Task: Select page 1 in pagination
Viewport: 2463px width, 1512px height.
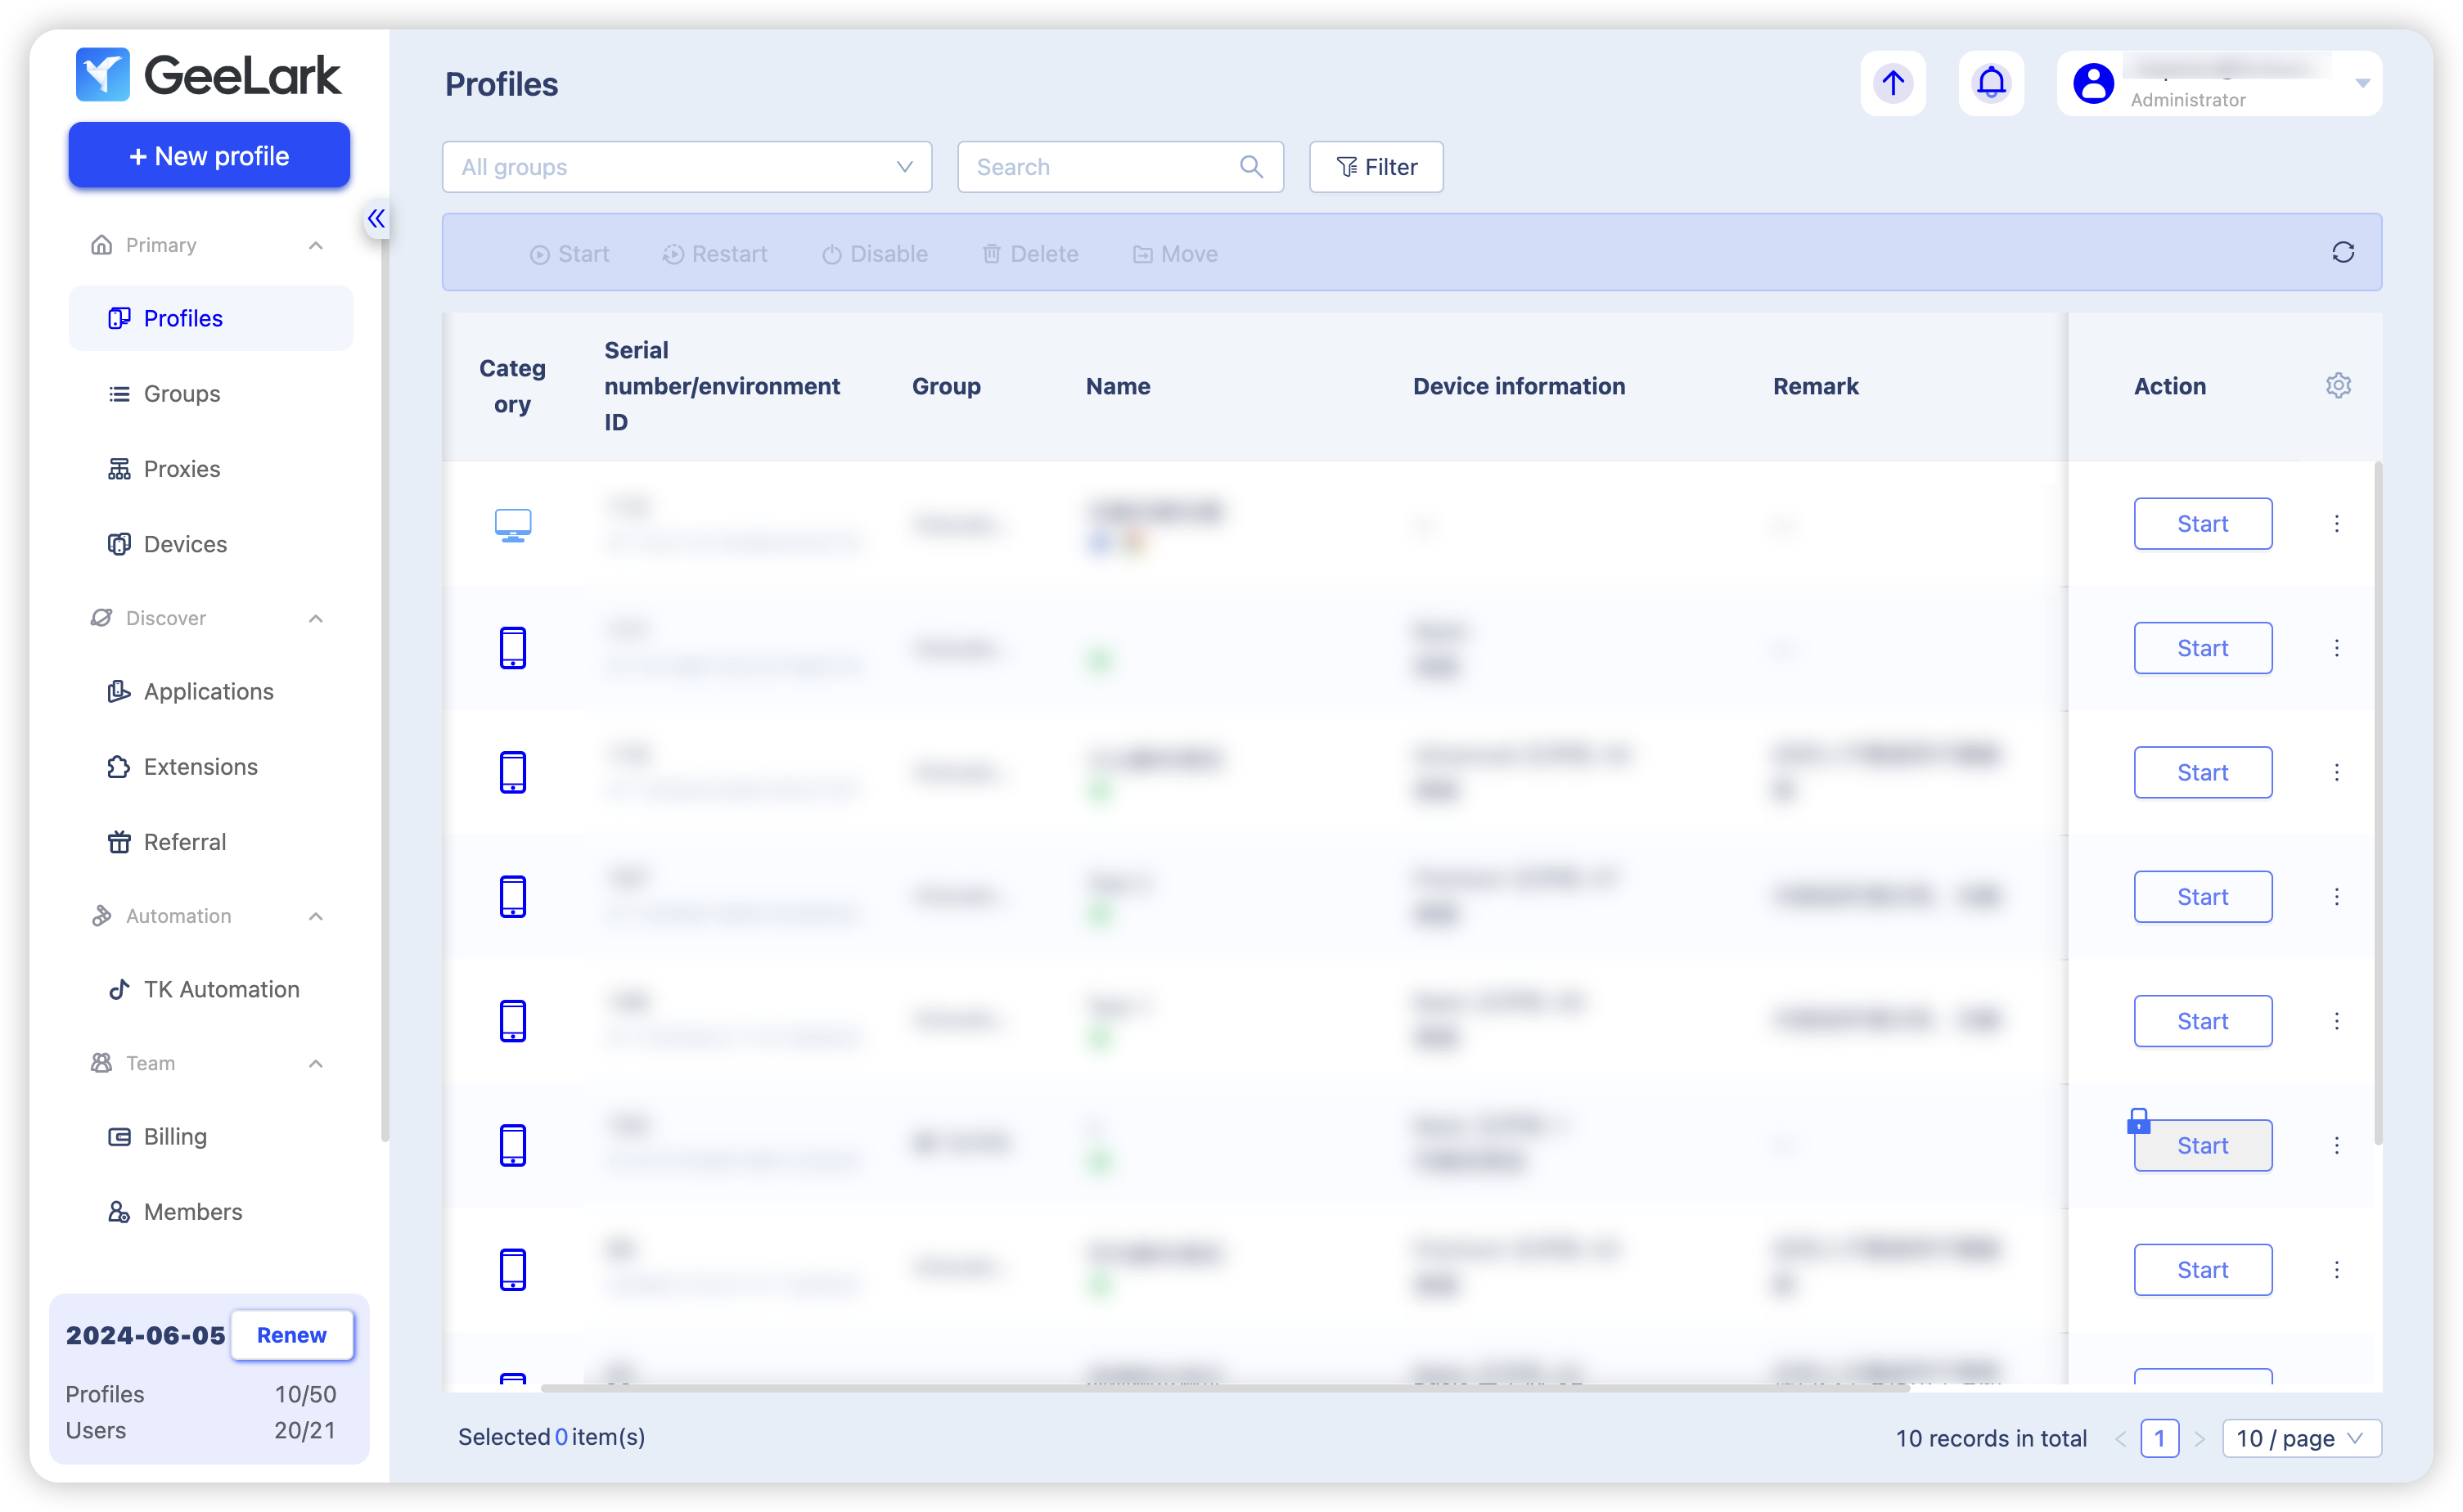Action: [2159, 1438]
